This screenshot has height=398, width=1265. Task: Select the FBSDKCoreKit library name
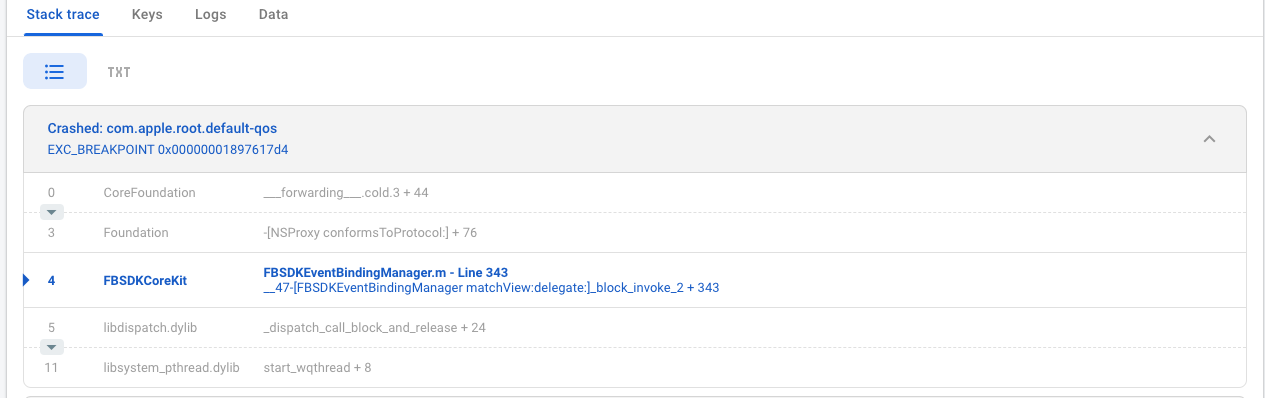pos(145,281)
